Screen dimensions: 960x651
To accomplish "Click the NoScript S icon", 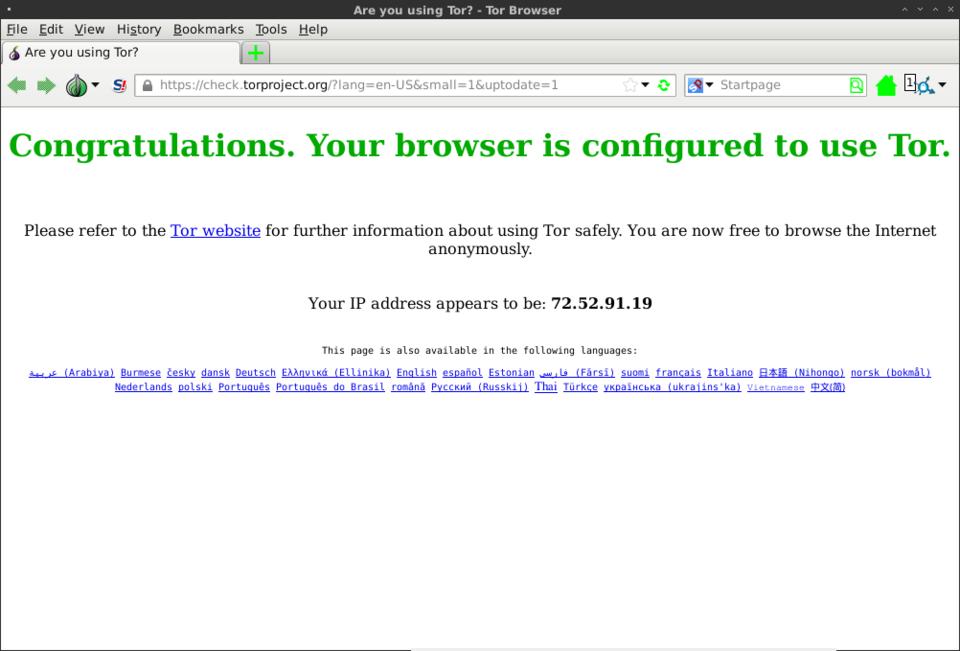I will [x=120, y=86].
